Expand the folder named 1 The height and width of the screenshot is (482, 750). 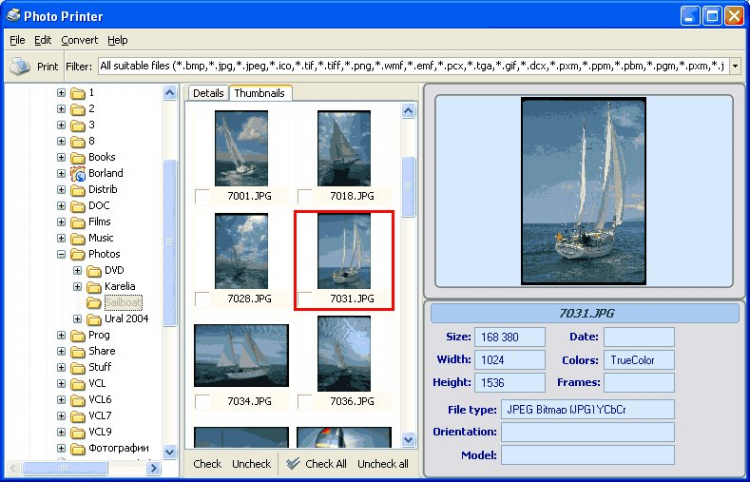pos(61,93)
